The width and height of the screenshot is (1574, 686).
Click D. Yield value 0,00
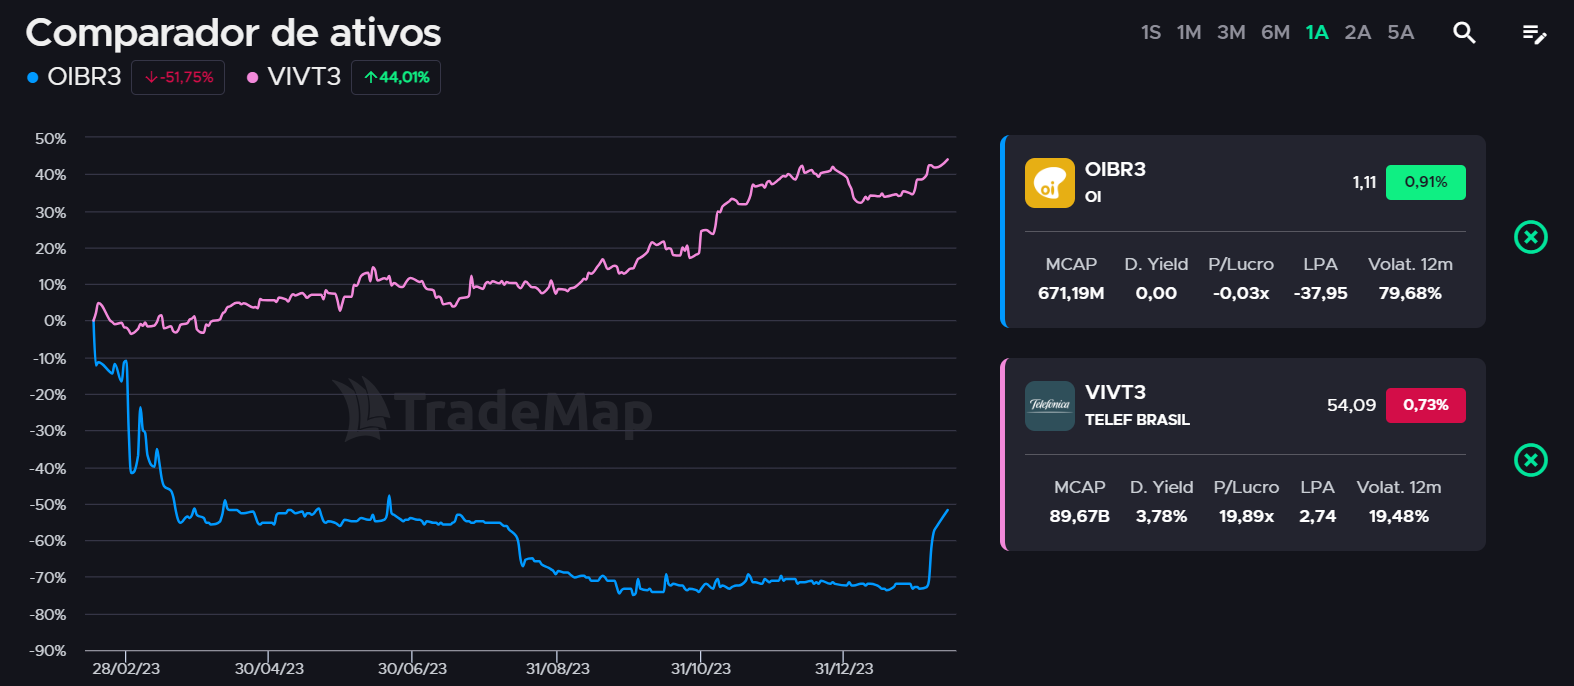[1156, 293]
